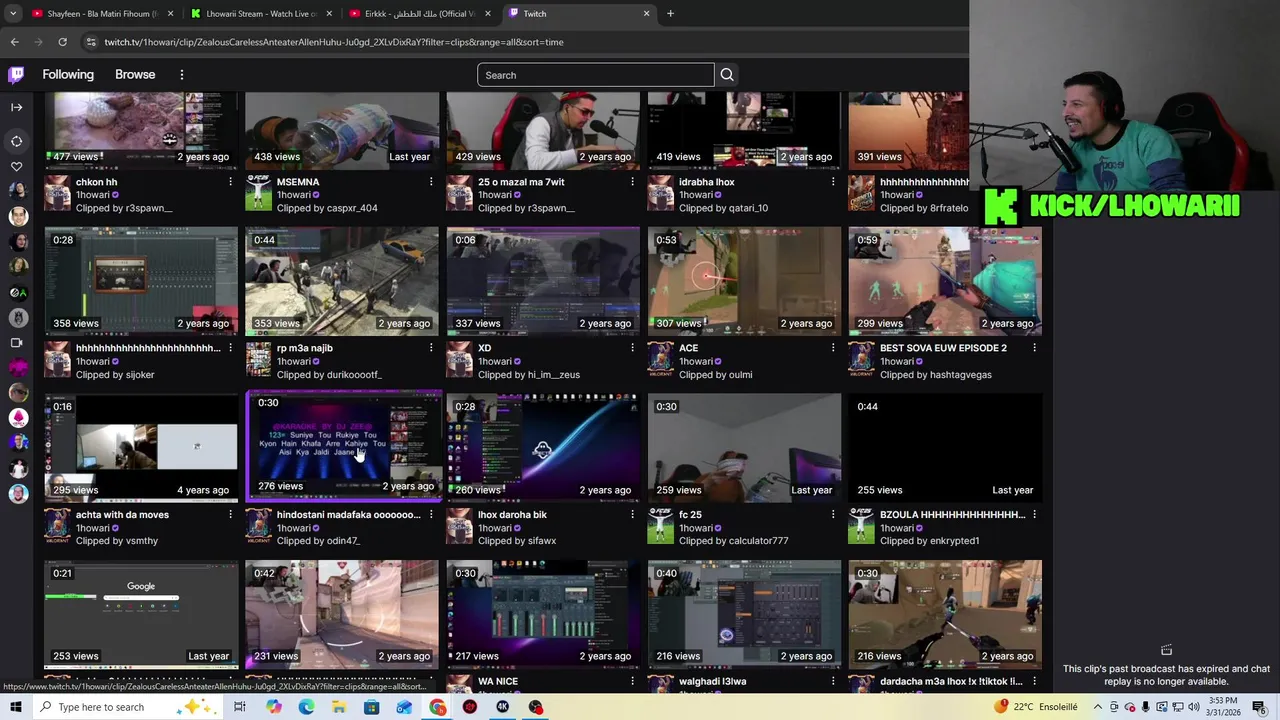Open hindostani madafaka clip thumbnail
Viewport: 1280px width, 720px height.
click(343, 446)
